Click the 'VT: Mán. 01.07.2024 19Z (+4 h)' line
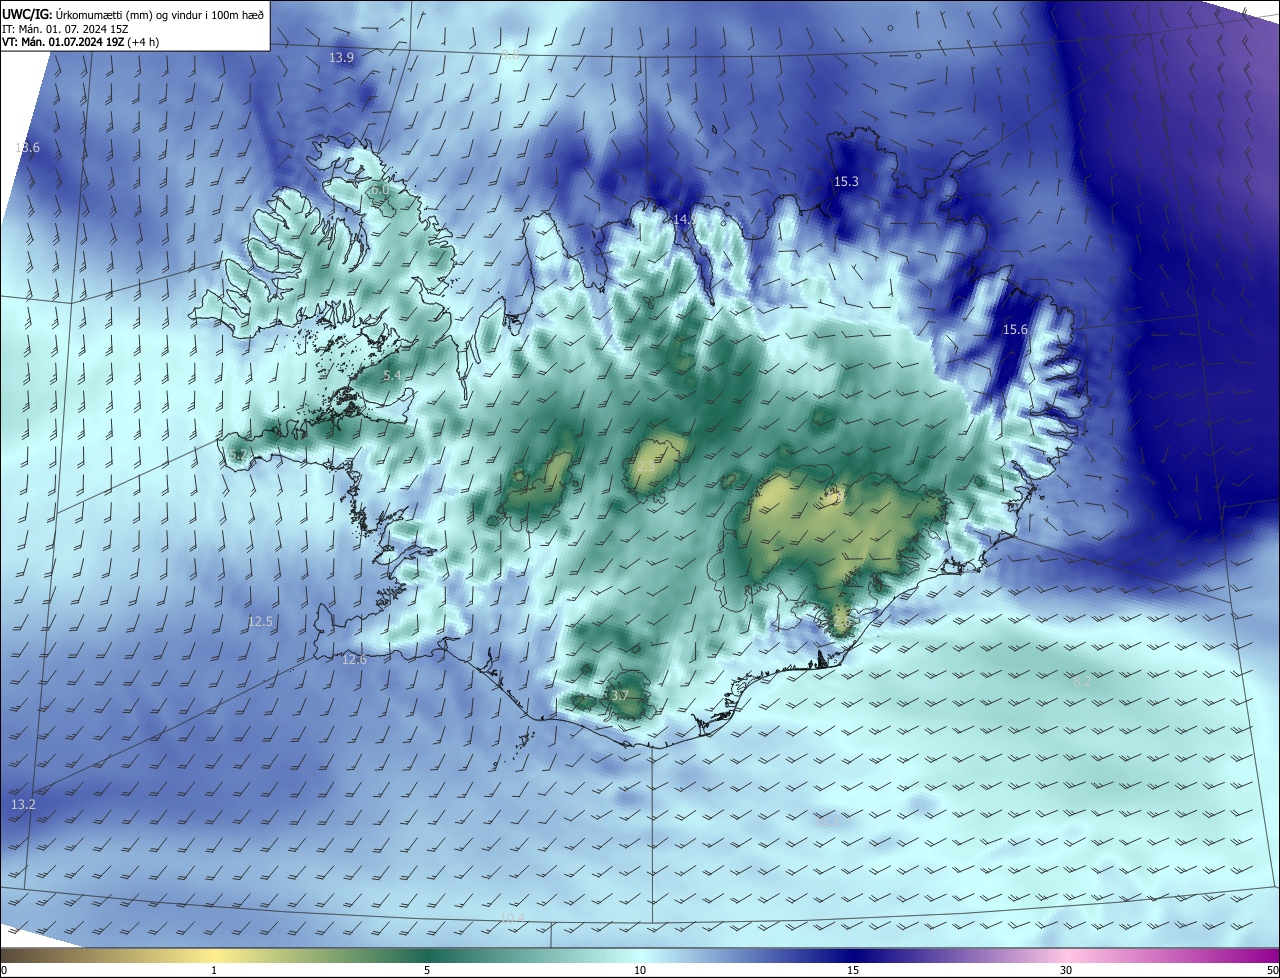Image resolution: width=1280 pixels, height=978 pixels. pos(81,42)
